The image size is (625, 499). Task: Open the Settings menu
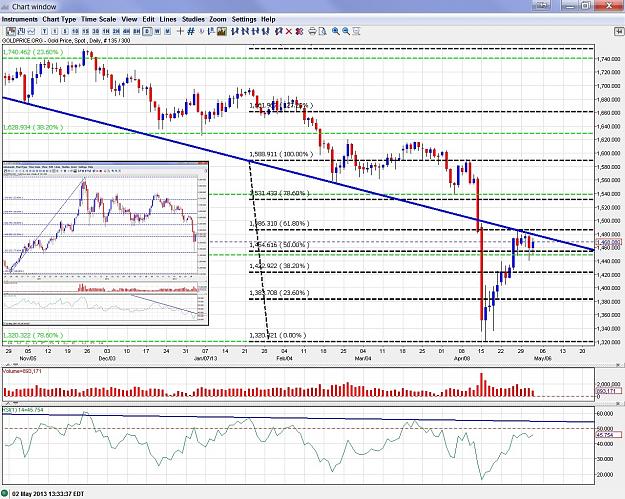coord(244,19)
